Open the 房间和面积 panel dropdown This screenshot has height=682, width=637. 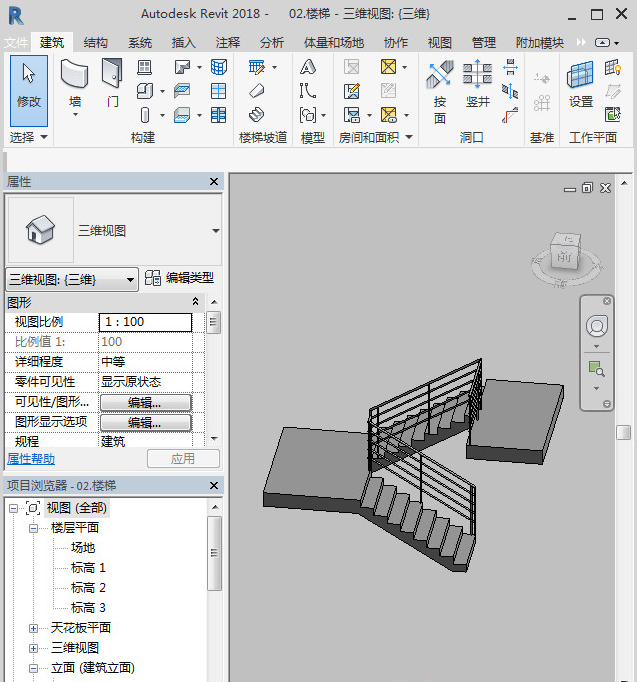pyautogui.click(x=409, y=137)
